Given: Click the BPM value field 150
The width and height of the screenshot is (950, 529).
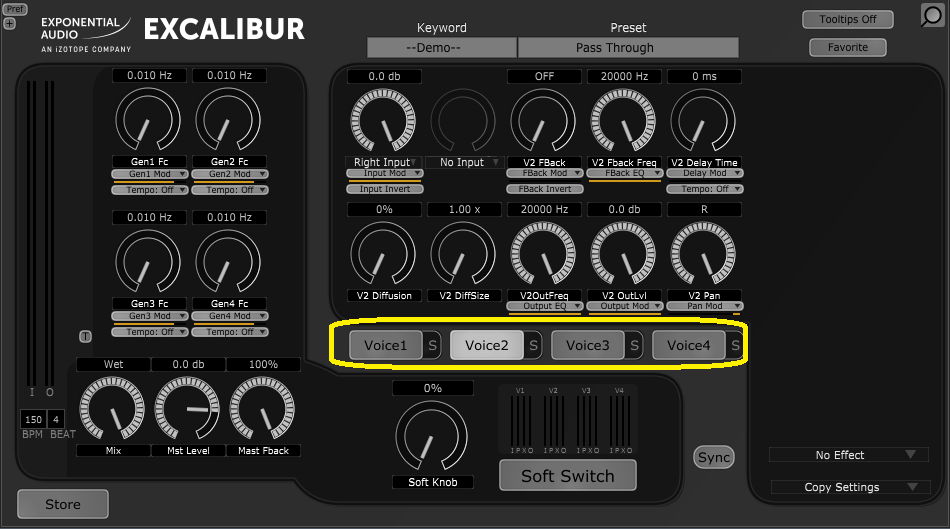Looking at the screenshot, I should pos(33,419).
